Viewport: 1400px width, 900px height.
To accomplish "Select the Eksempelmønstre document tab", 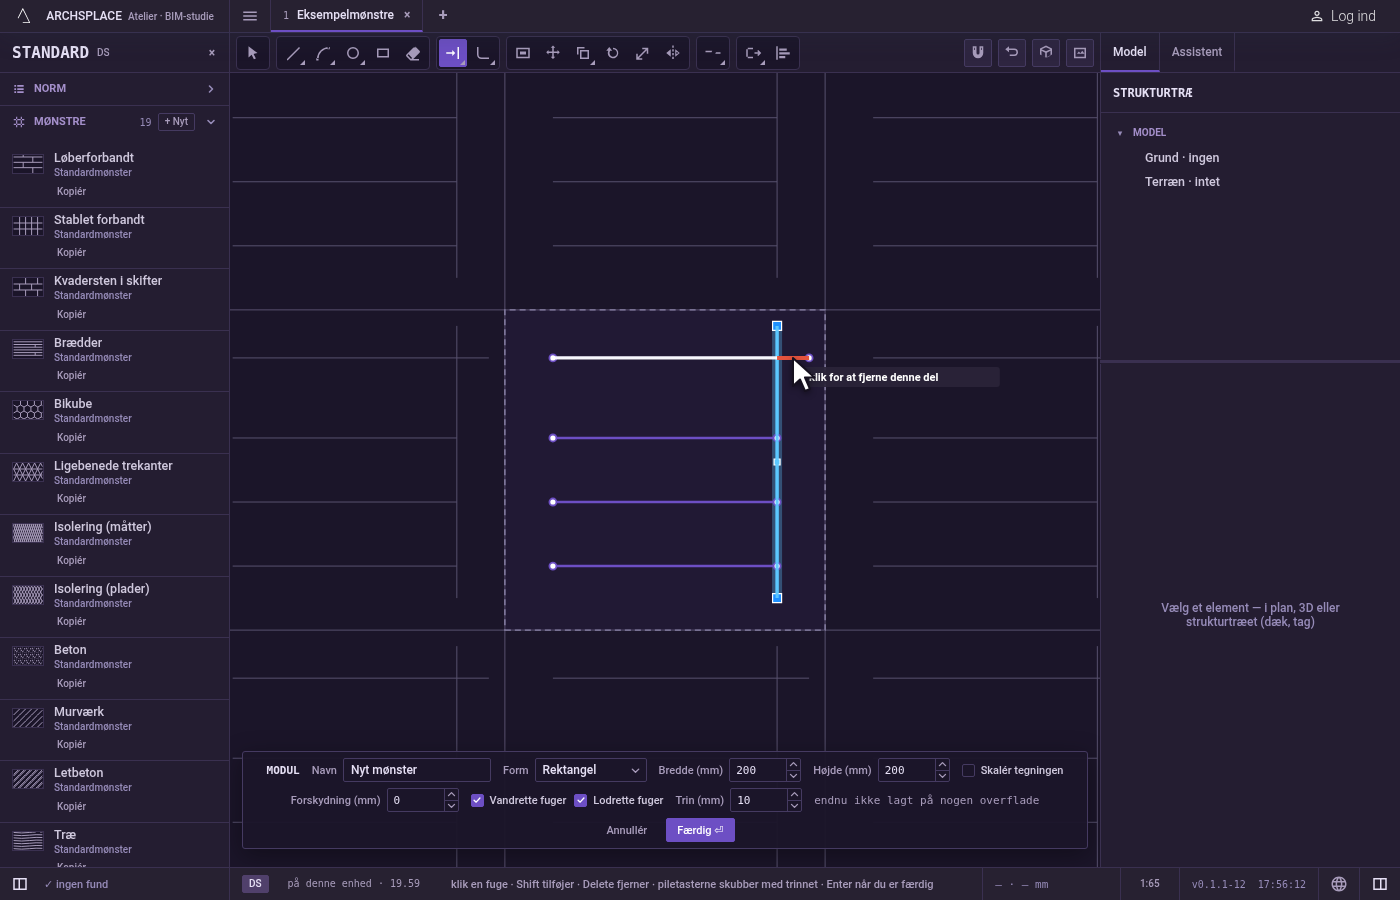I will pyautogui.click(x=346, y=15).
